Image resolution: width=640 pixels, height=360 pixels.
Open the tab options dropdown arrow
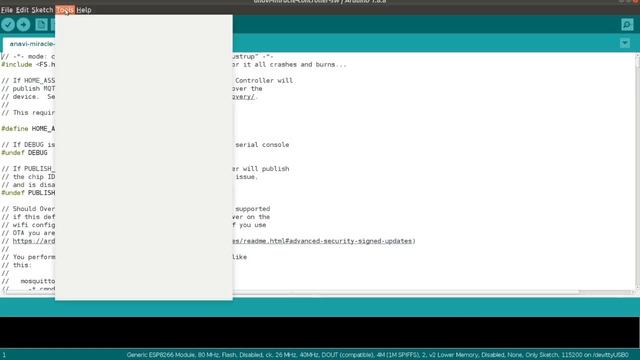point(624,43)
